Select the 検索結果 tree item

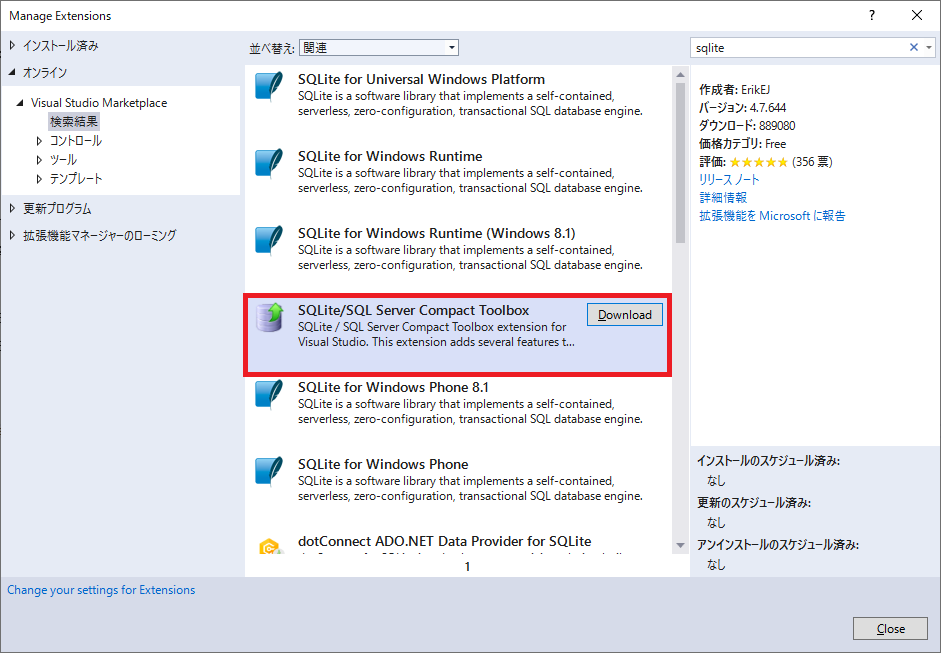74,121
